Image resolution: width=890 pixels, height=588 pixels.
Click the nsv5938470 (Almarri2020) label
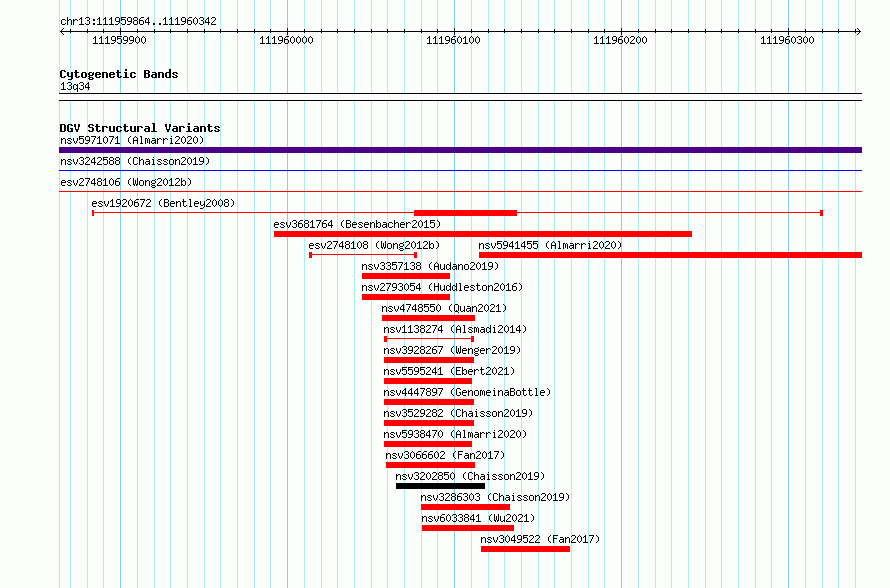click(455, 434)
